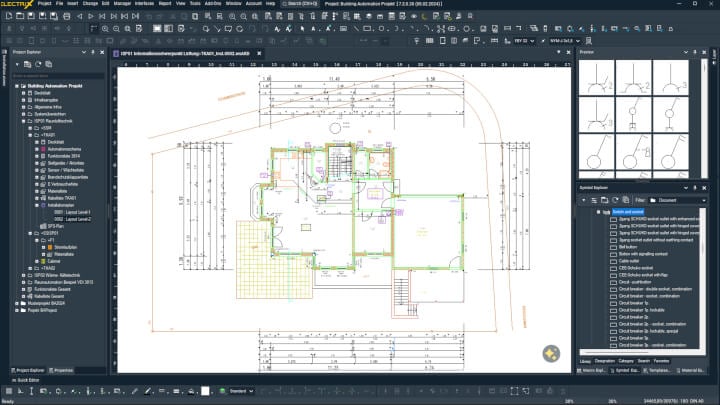Click the open folder icon in the toolbar
Screen dimensions: 720x405
(x=19, y=16)
